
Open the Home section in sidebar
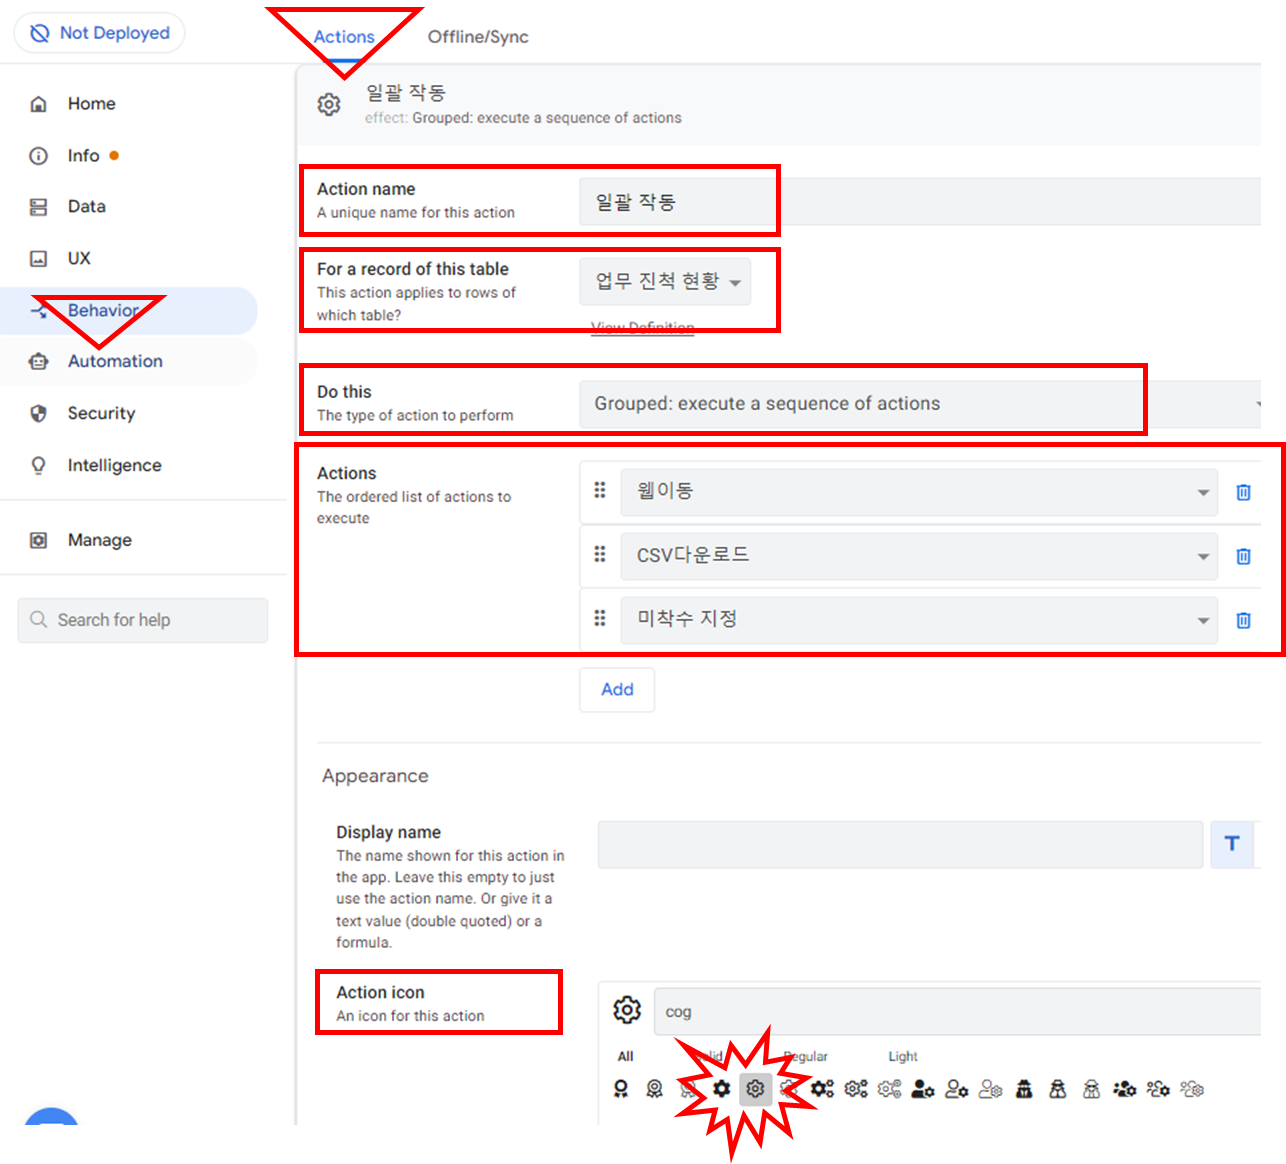point(91,104)
